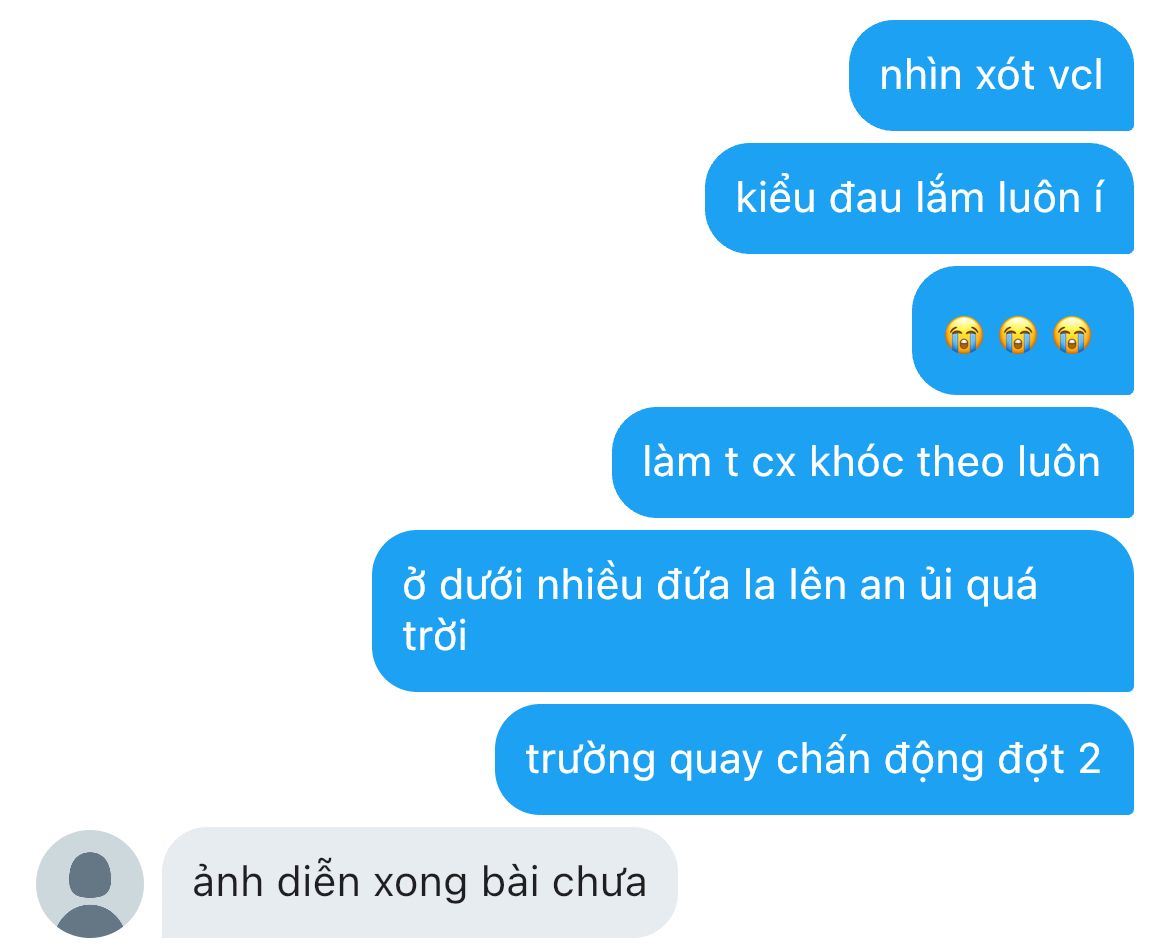Viewport: 1170px width, 947px height.
Task: Click the sender's default avatar icon
Action: tap(90, 884)
